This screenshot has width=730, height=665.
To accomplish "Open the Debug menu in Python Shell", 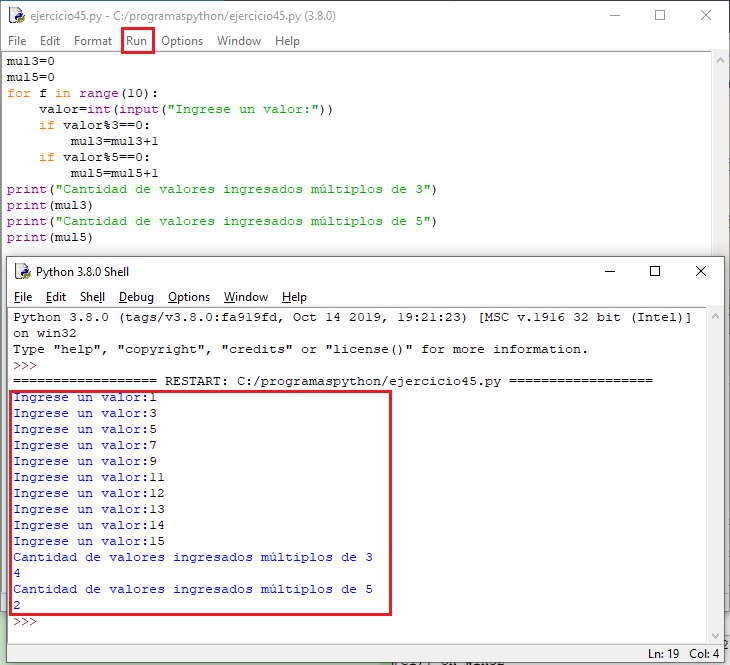I will click(x=136, y=297).
